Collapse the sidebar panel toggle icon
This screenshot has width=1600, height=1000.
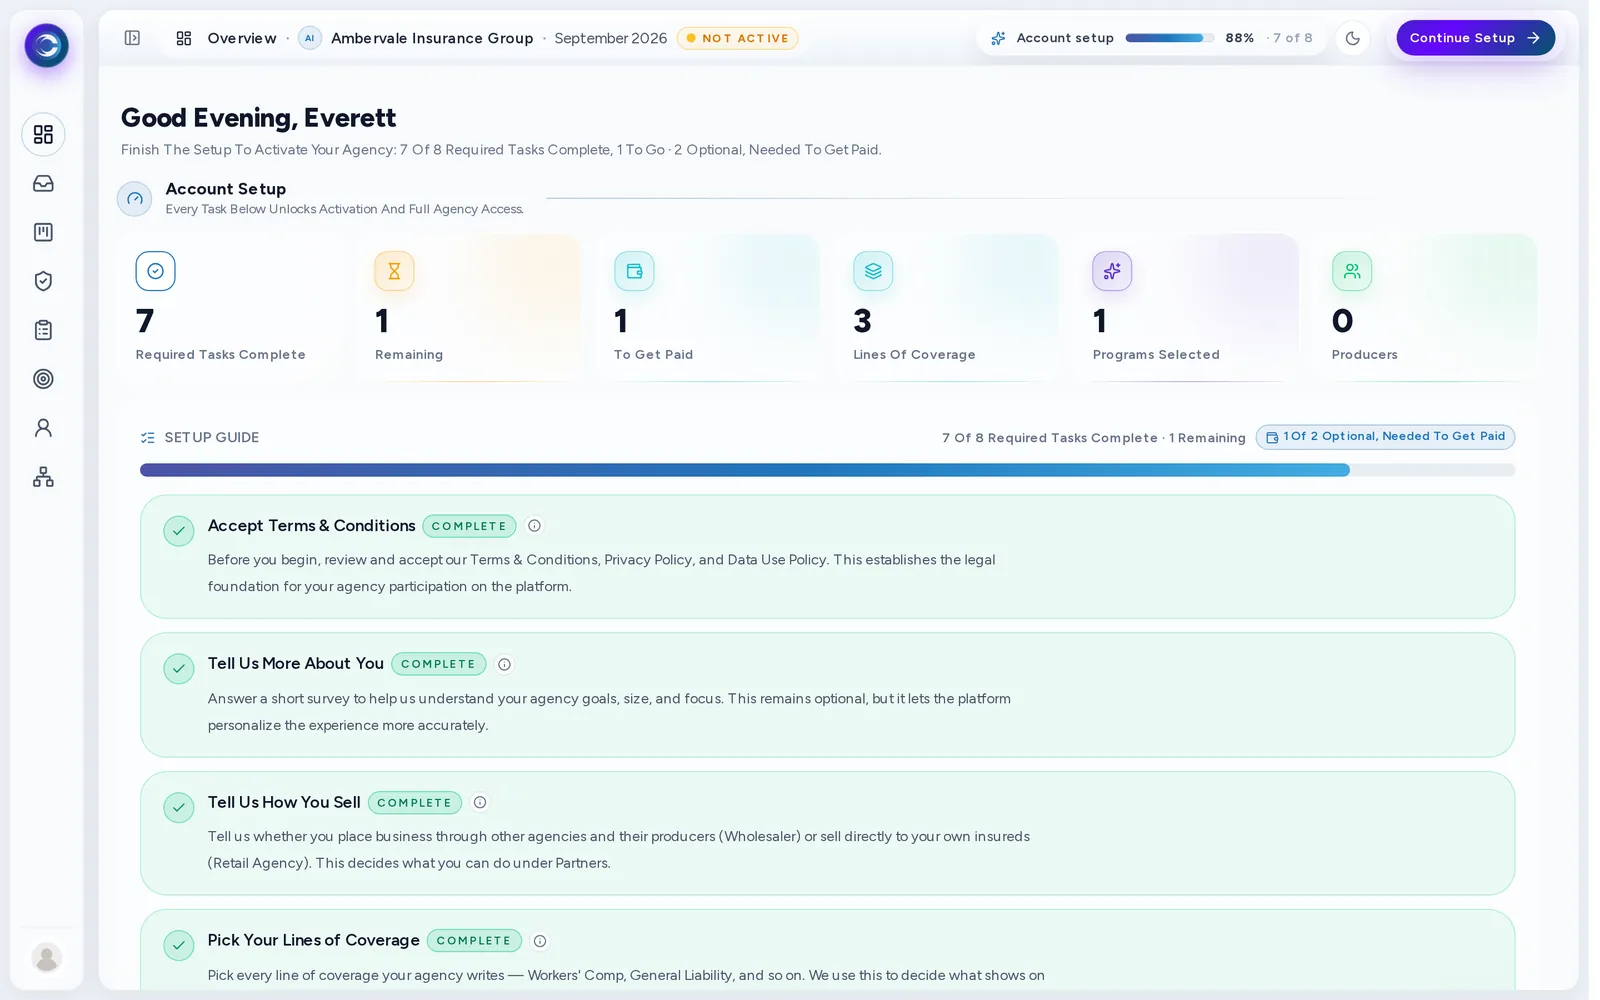coord(132,38)
